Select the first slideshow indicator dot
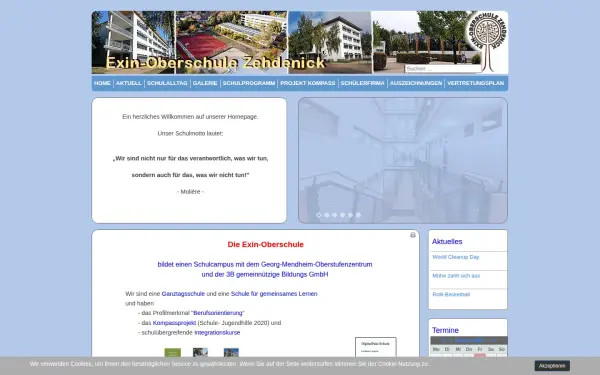 pyautogui.click(x=319, y=215)
